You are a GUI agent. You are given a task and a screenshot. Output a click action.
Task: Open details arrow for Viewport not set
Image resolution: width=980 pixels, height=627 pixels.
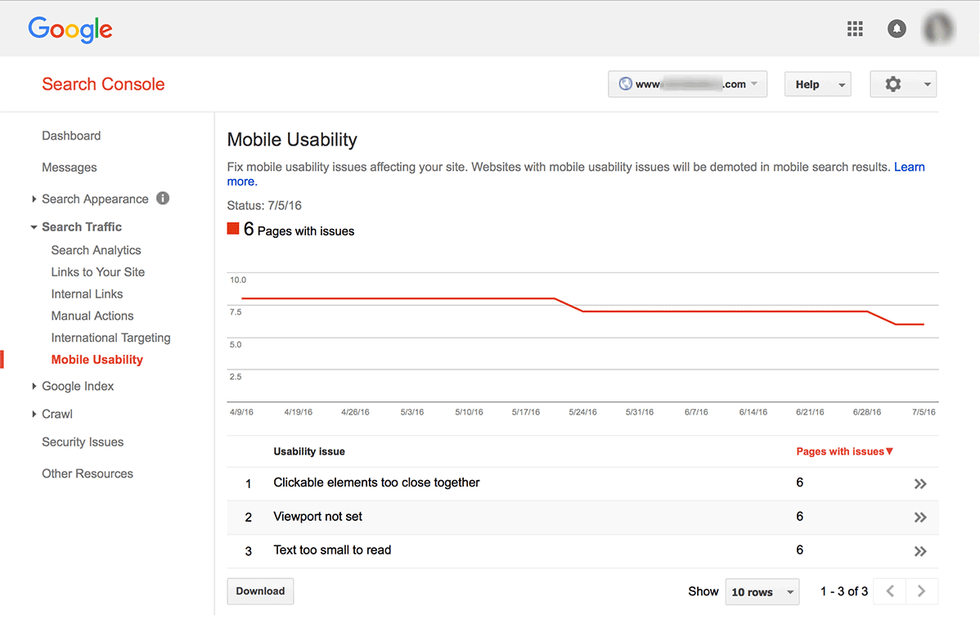[x=920, y=518]
